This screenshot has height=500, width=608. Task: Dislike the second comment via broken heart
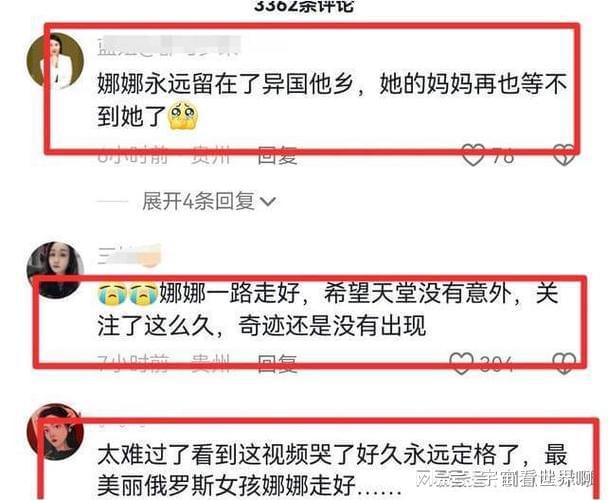coord(564,363)
